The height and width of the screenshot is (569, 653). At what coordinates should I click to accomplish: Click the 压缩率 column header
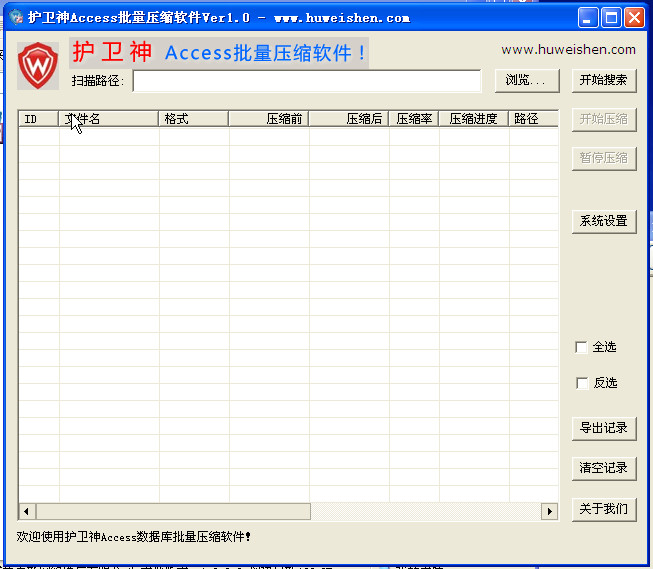tap(413, 119)
